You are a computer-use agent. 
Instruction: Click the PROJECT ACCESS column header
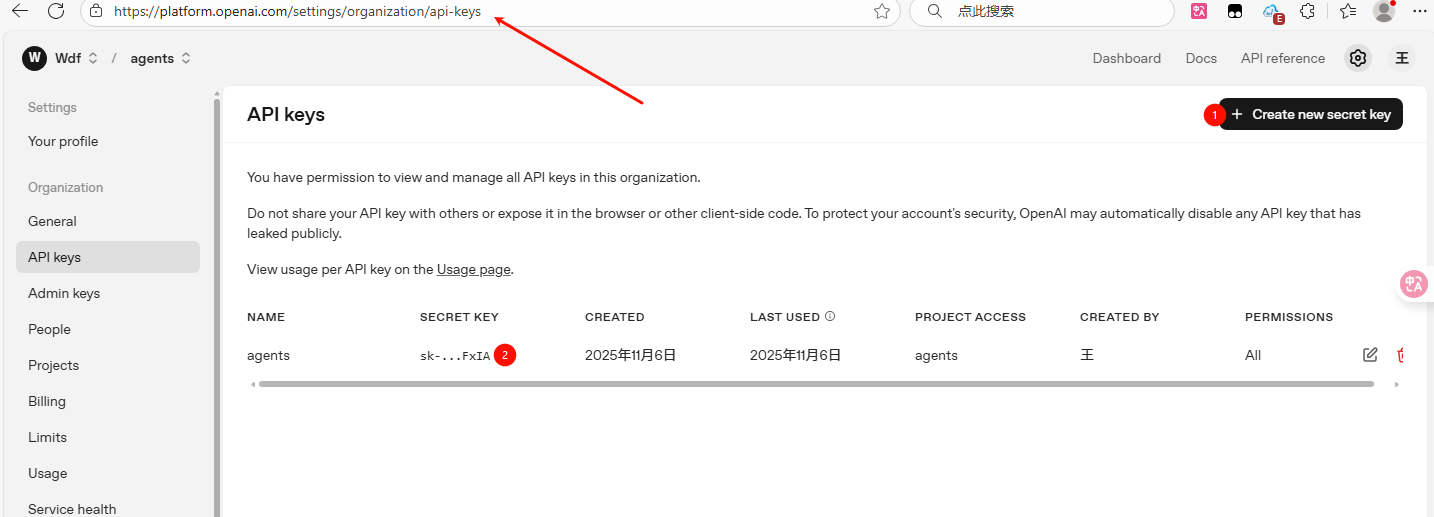970,317
